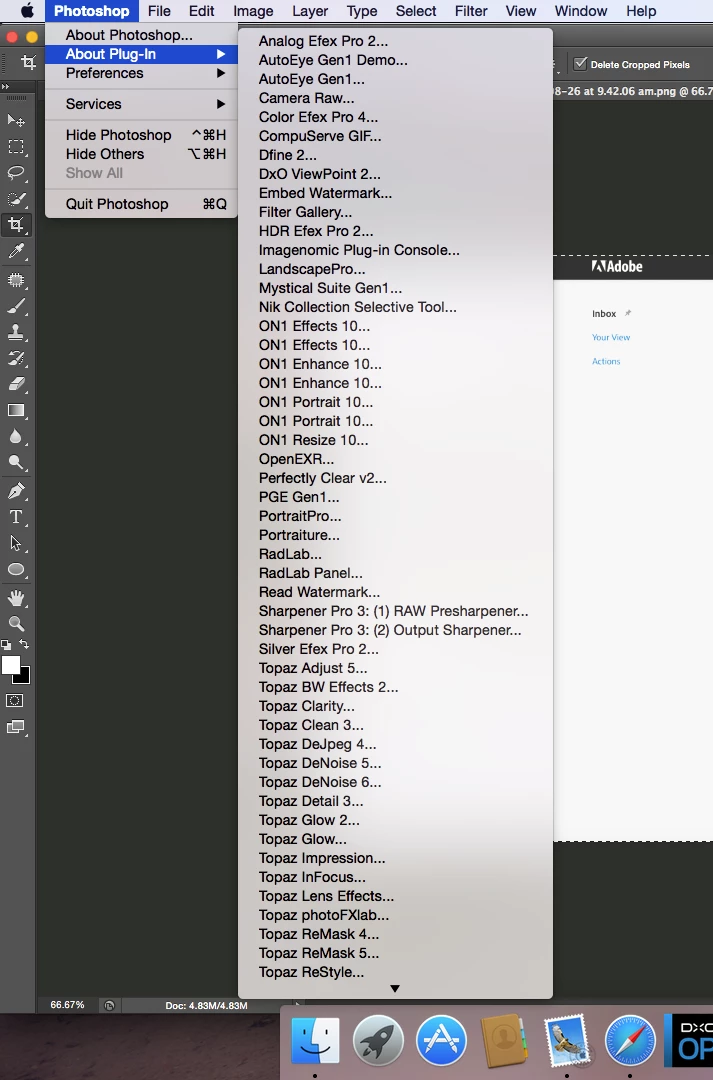Open the Apple menu
The width and height of the screenshot is (713, 1080).
[x=27, y=11]
